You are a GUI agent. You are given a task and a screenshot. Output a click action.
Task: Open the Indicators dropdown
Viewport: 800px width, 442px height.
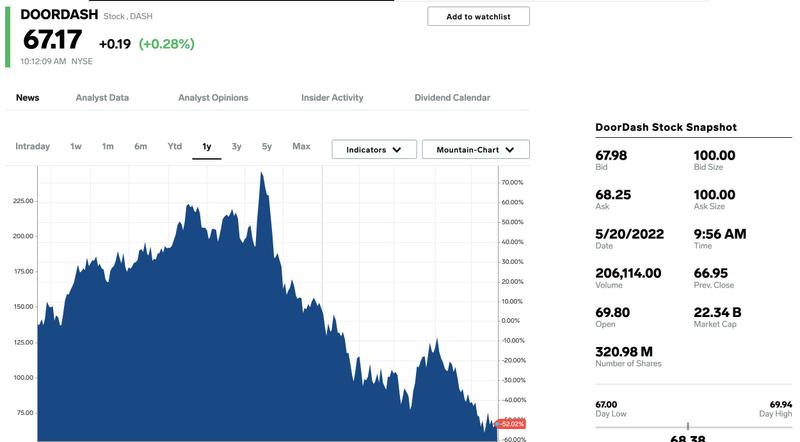point(374,150)
